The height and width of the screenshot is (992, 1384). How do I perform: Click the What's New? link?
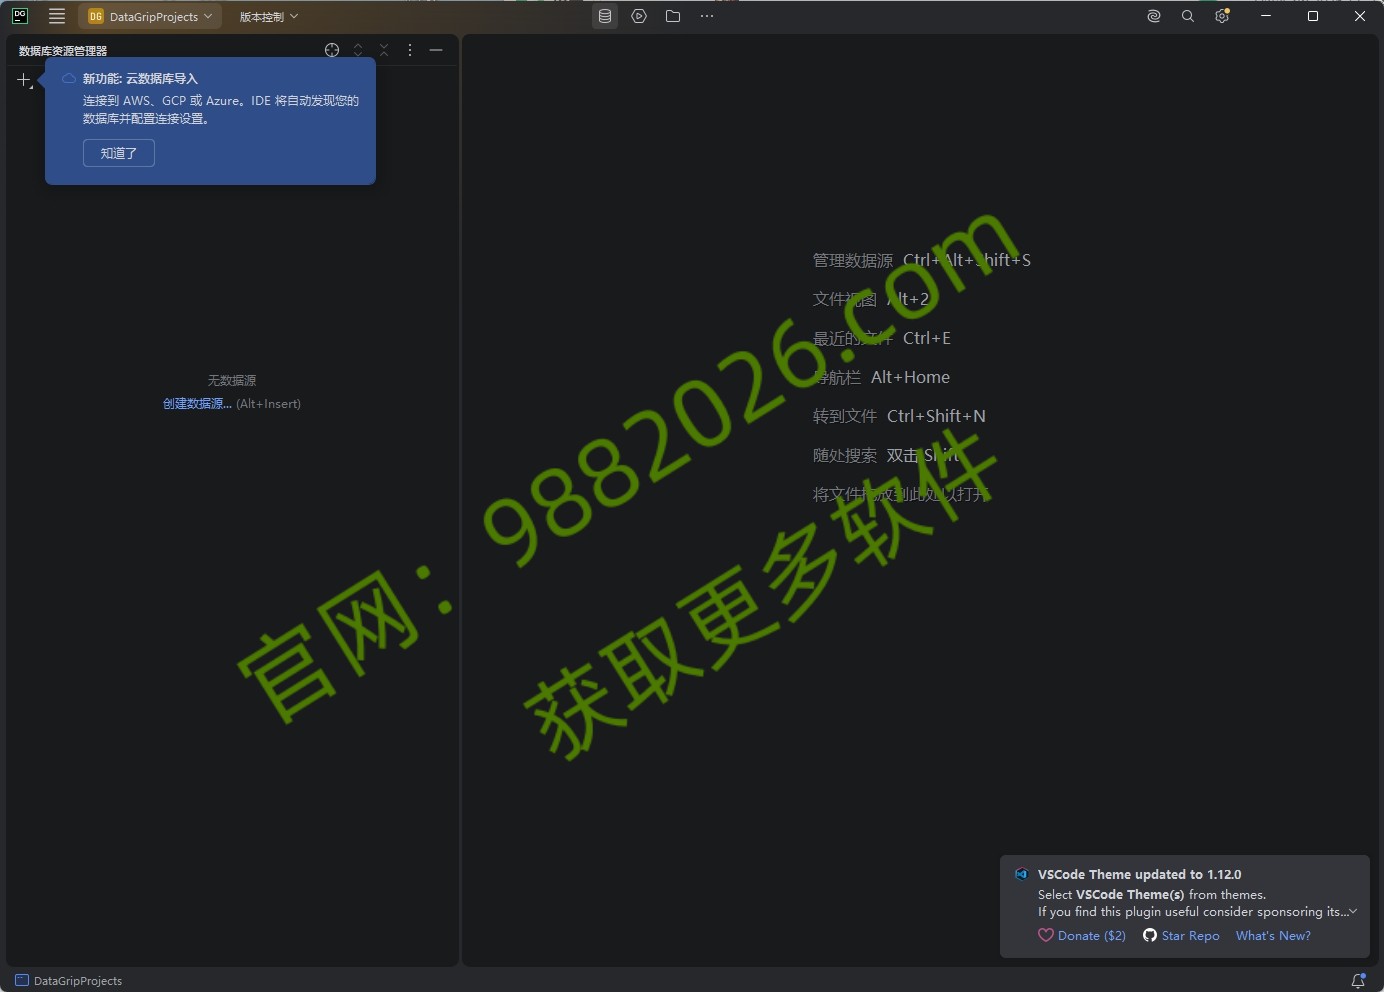1273,936
